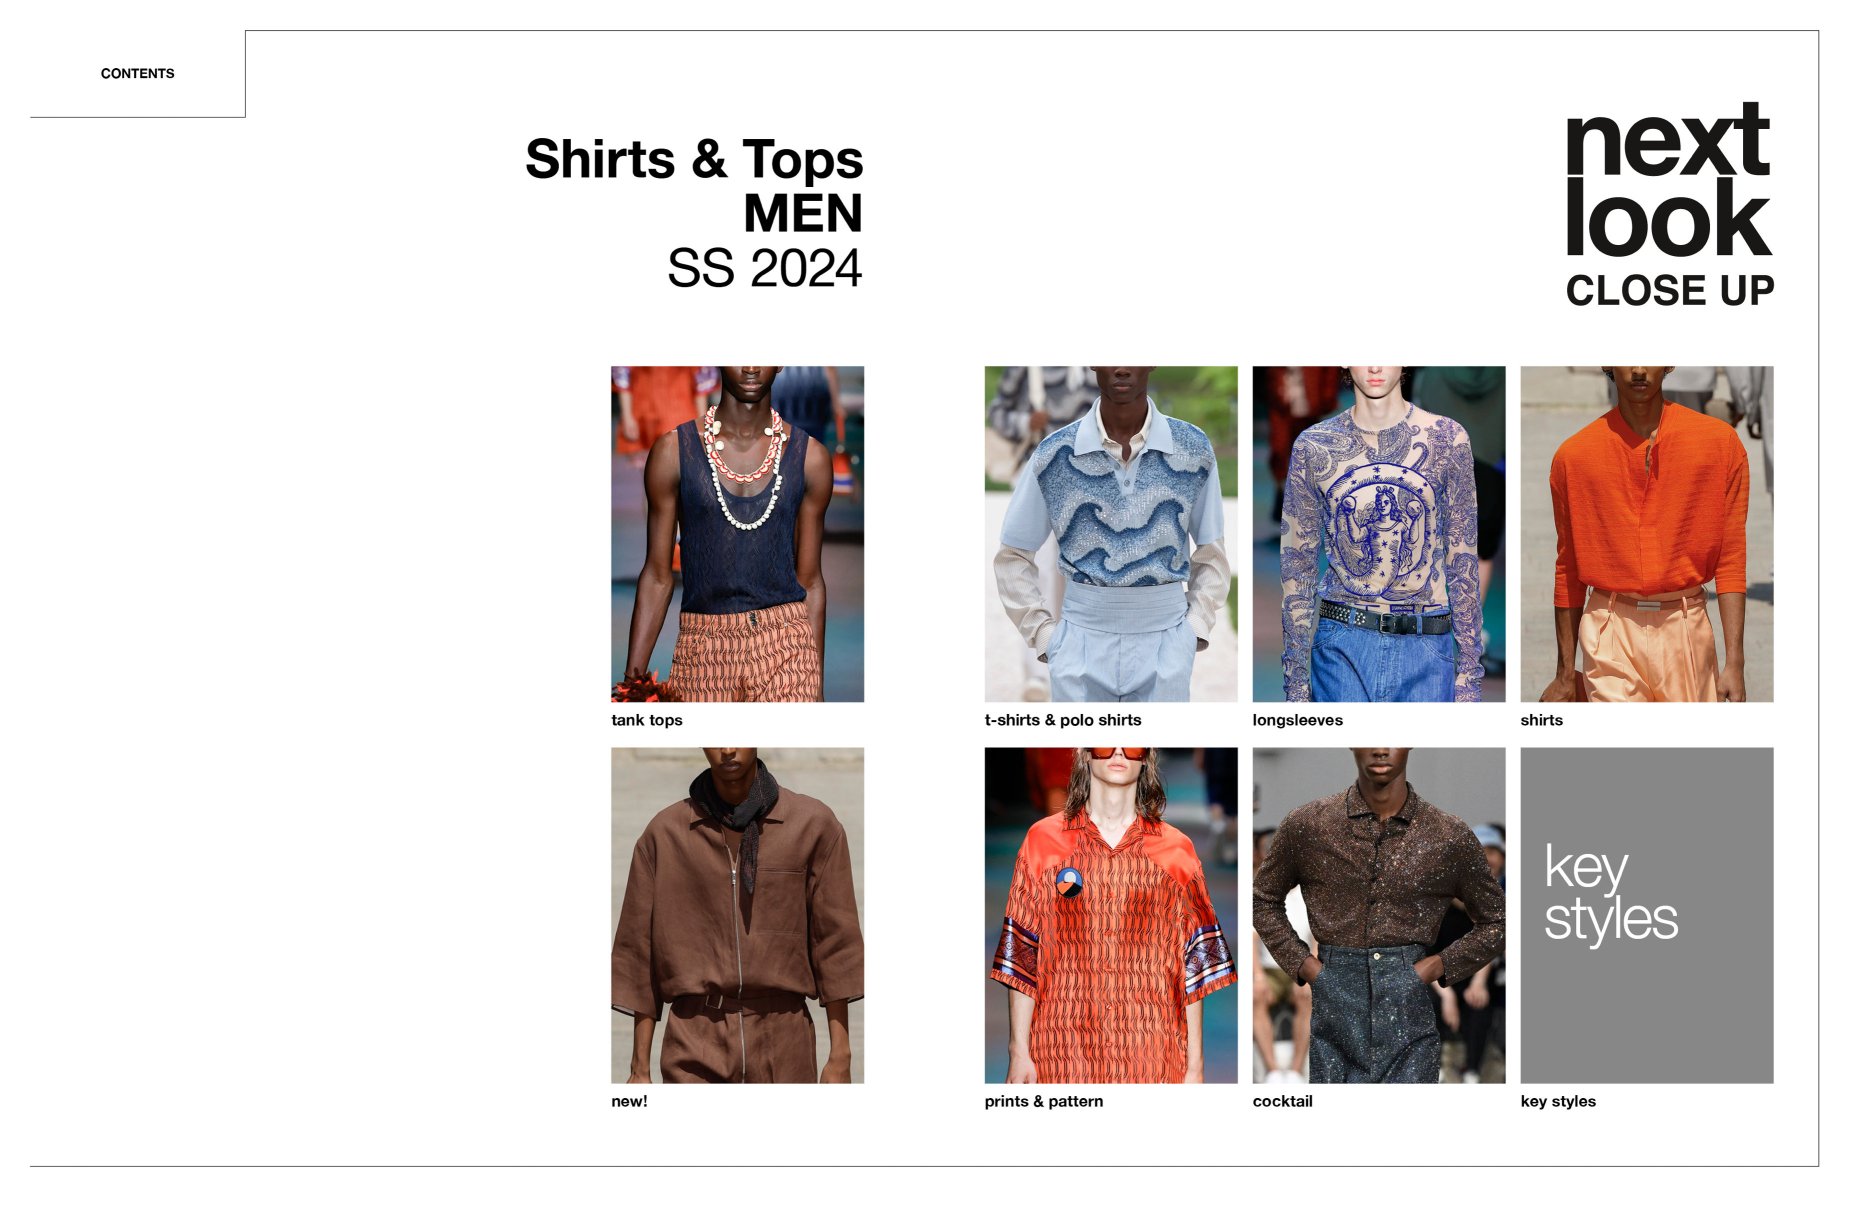Go to the CONTENTS tab
The image size is (1849, 1227).
[x=137, y=73]
